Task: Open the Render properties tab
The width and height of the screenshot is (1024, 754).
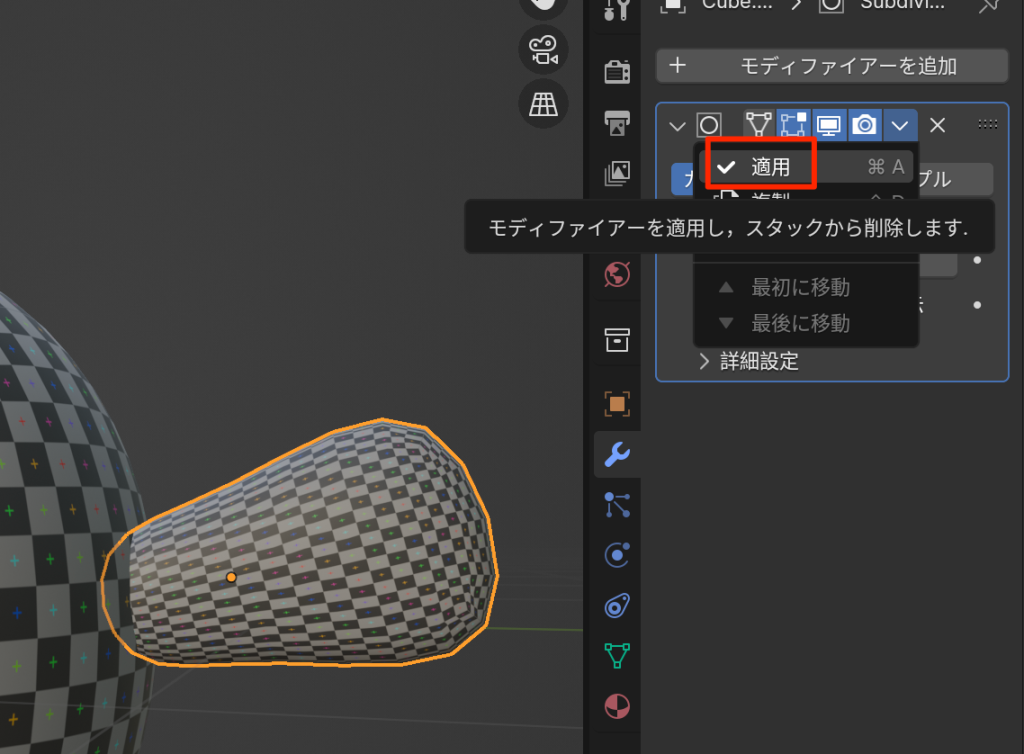Action: 617,71
